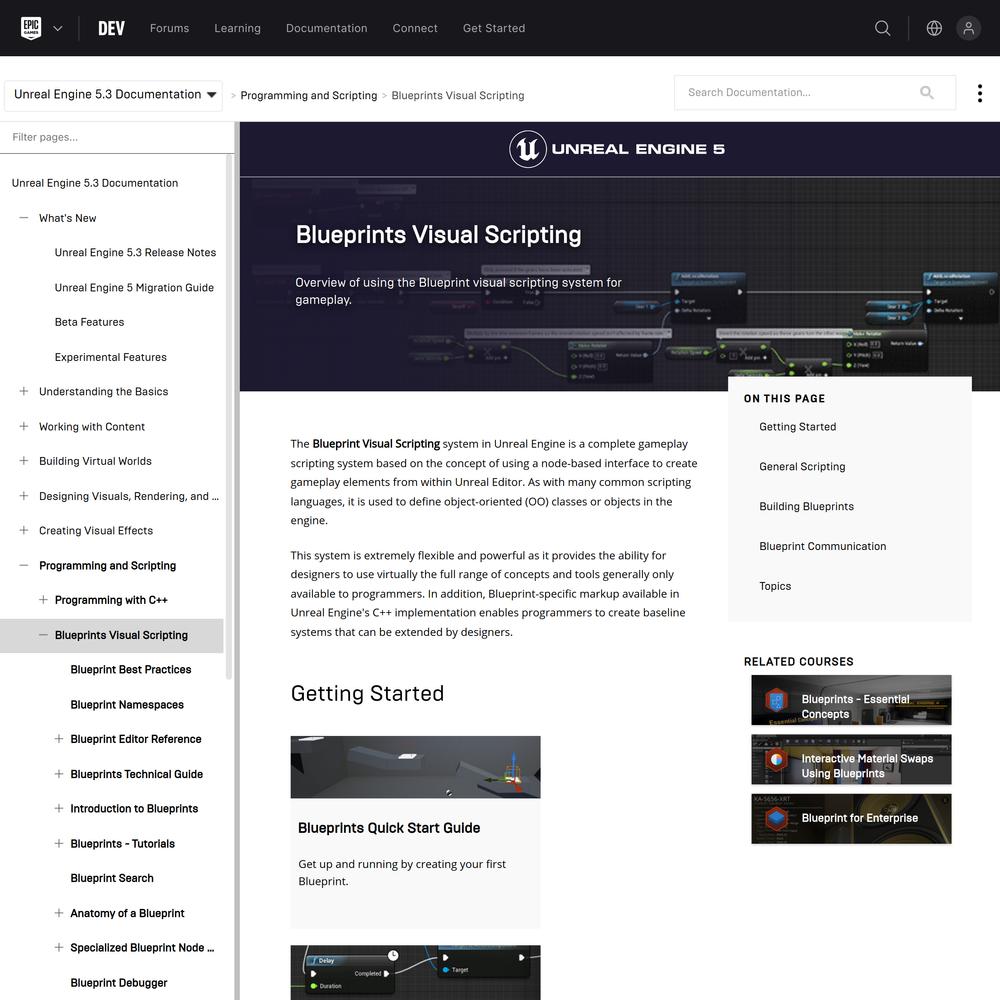
Task: Click the documentation search magnifier icon
Action: click(927, 92)
